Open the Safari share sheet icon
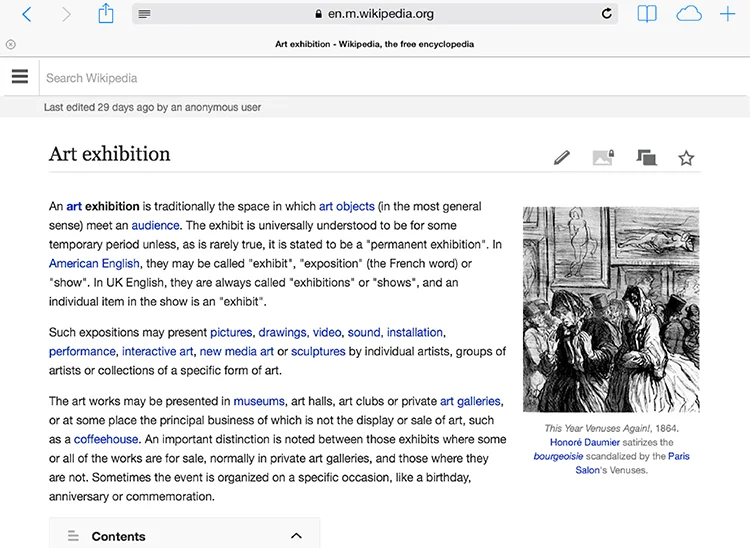 point(106,13)
